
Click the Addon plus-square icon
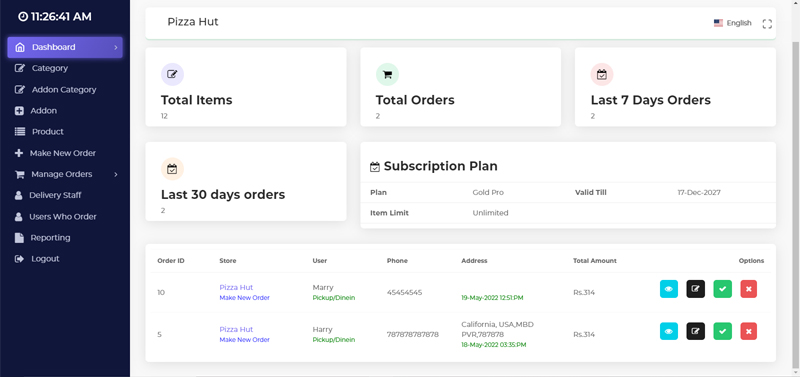coord(19,111)
